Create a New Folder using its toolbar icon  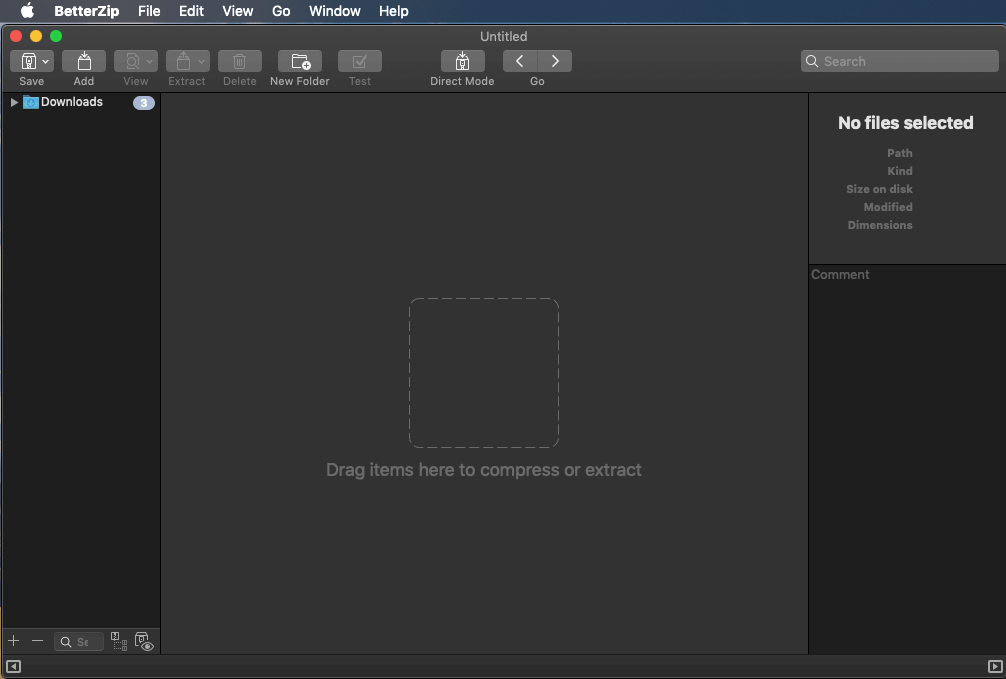pos(299,60)
